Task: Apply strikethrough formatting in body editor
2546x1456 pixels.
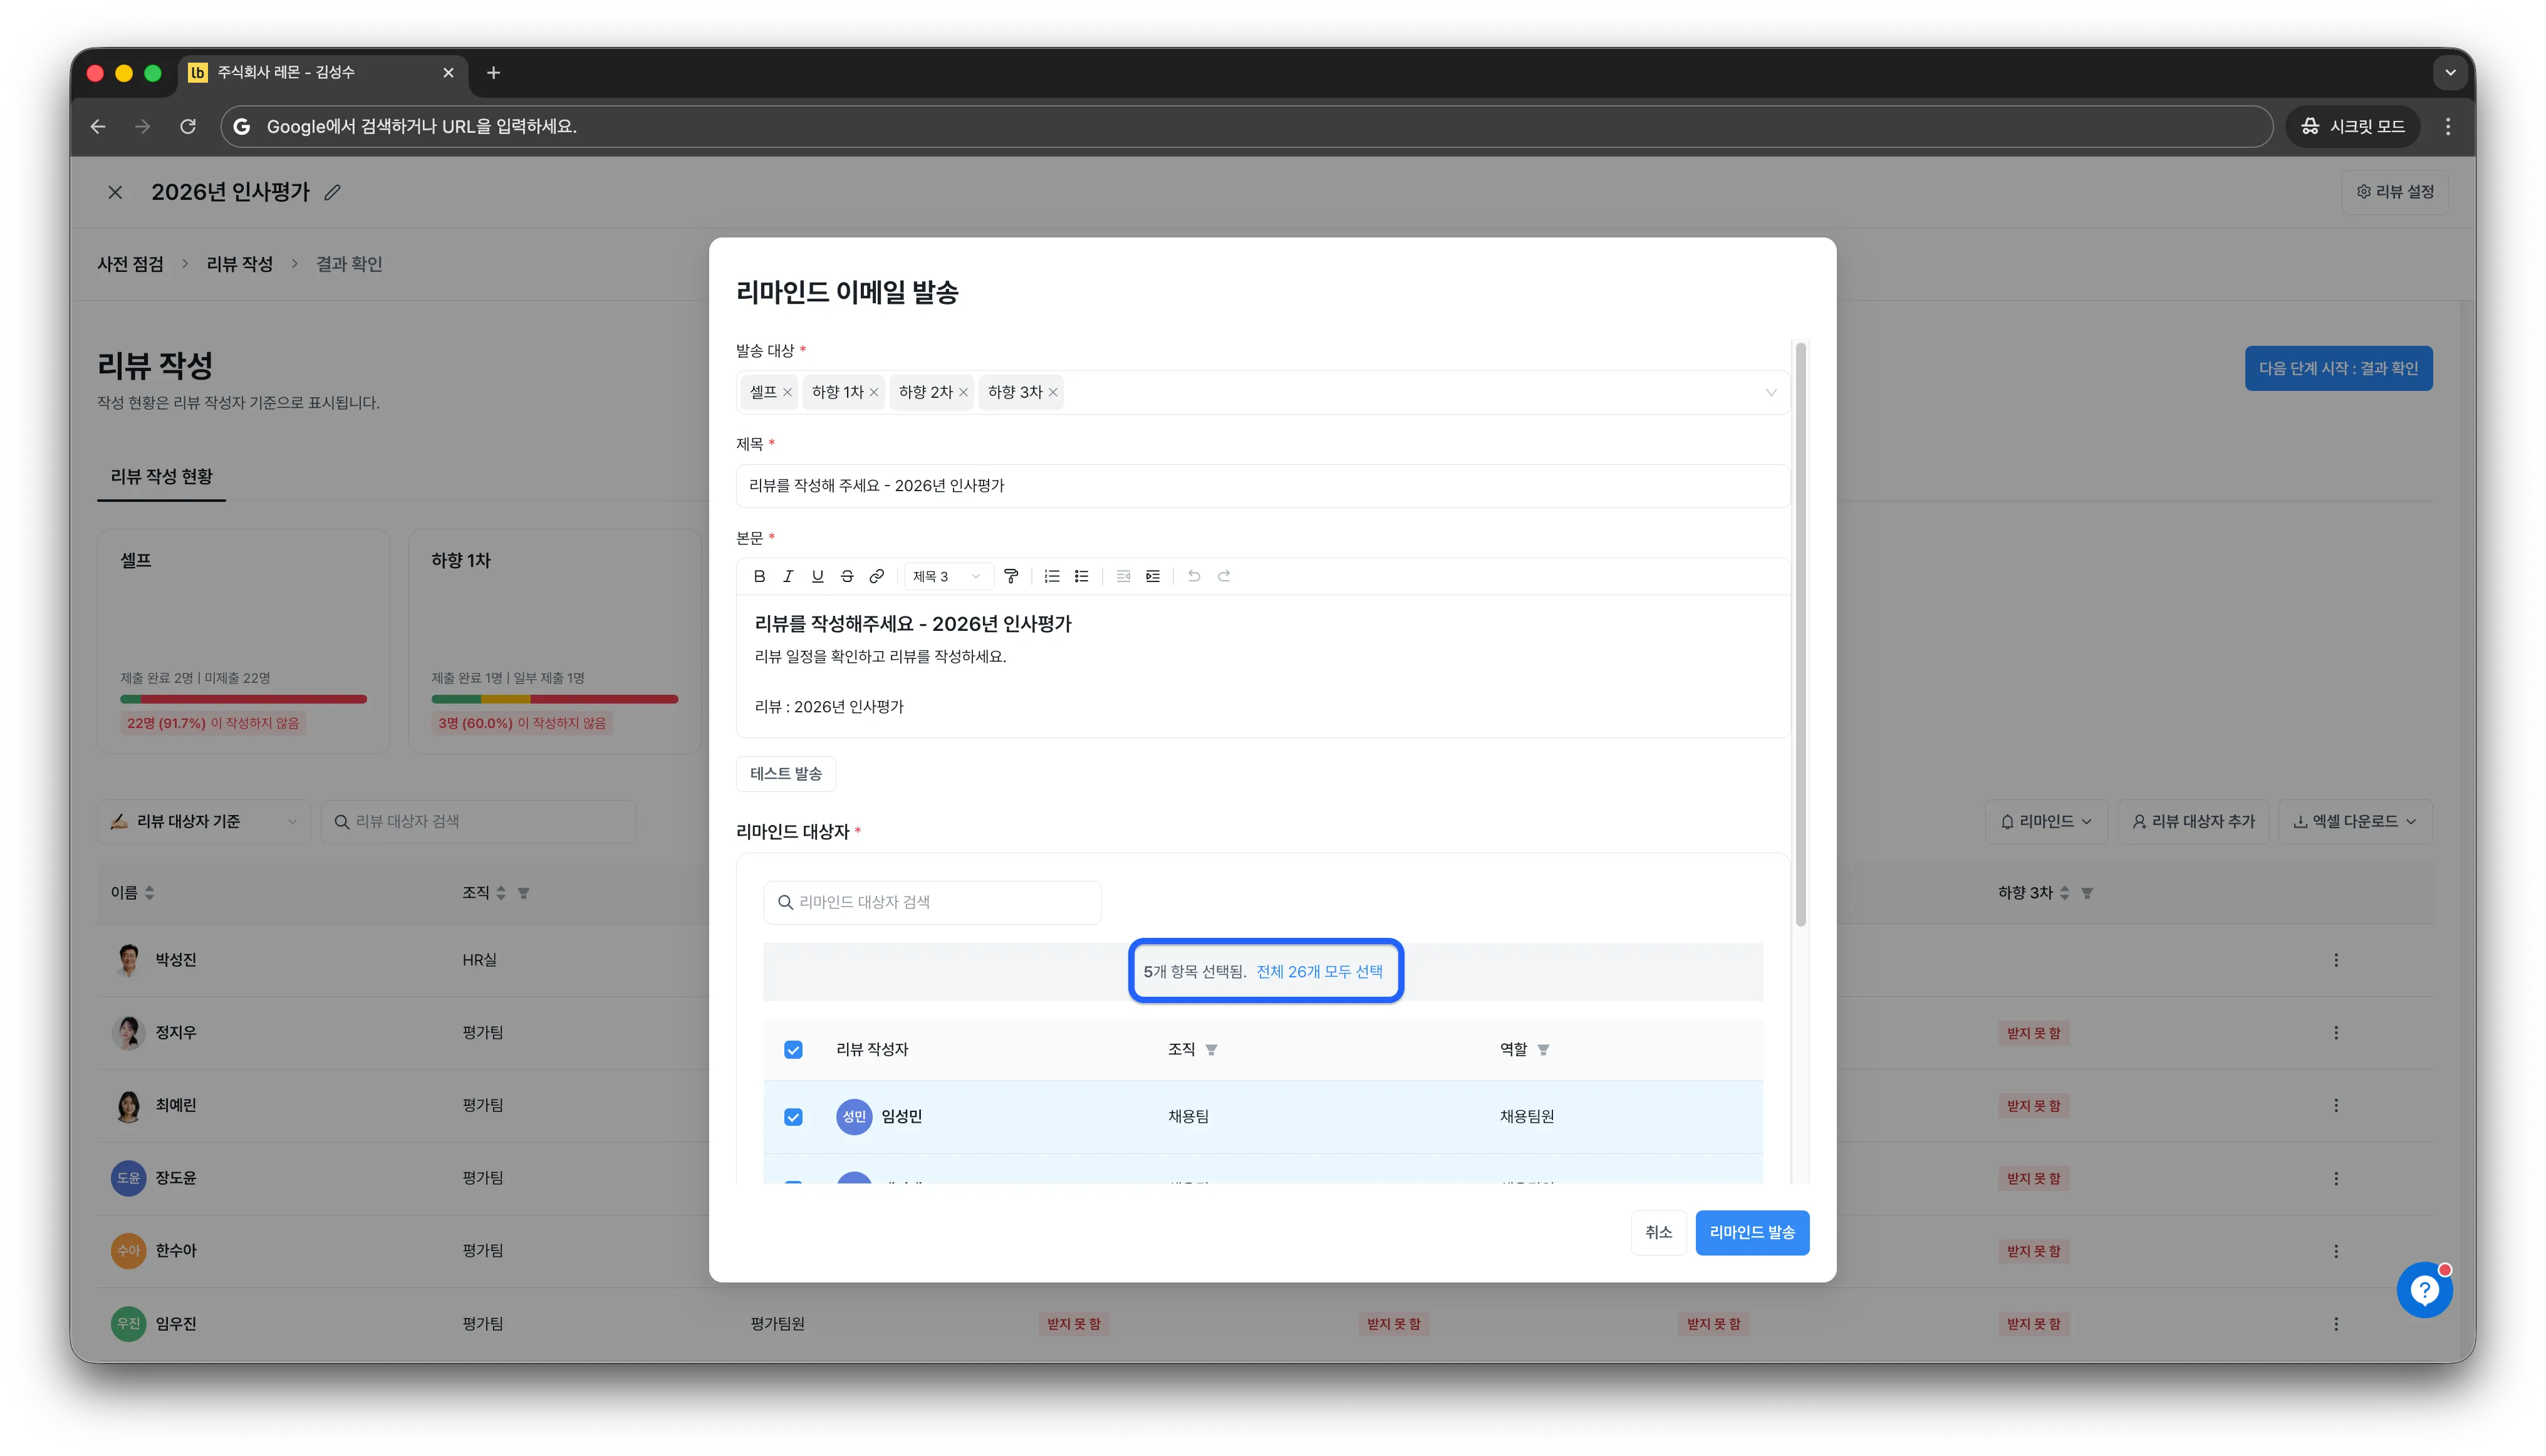Action: pos(847,576)
